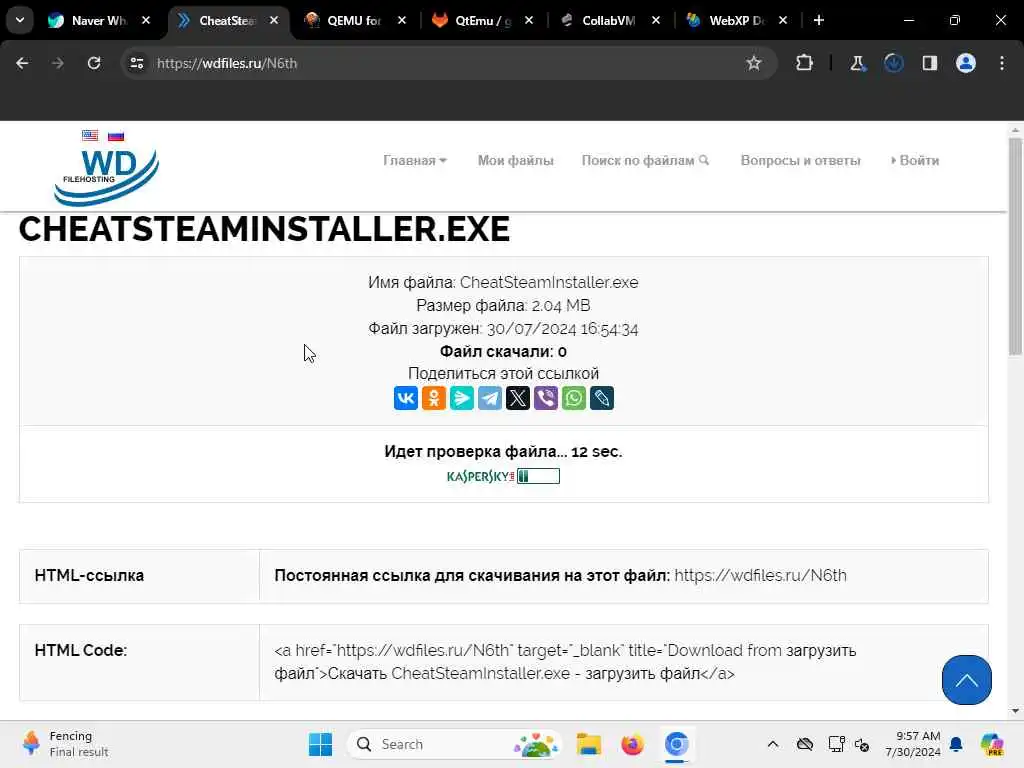
Task: Click the CHEATSTEAMINSTALLER.EXE heading
Action: [x=264, y=229]
